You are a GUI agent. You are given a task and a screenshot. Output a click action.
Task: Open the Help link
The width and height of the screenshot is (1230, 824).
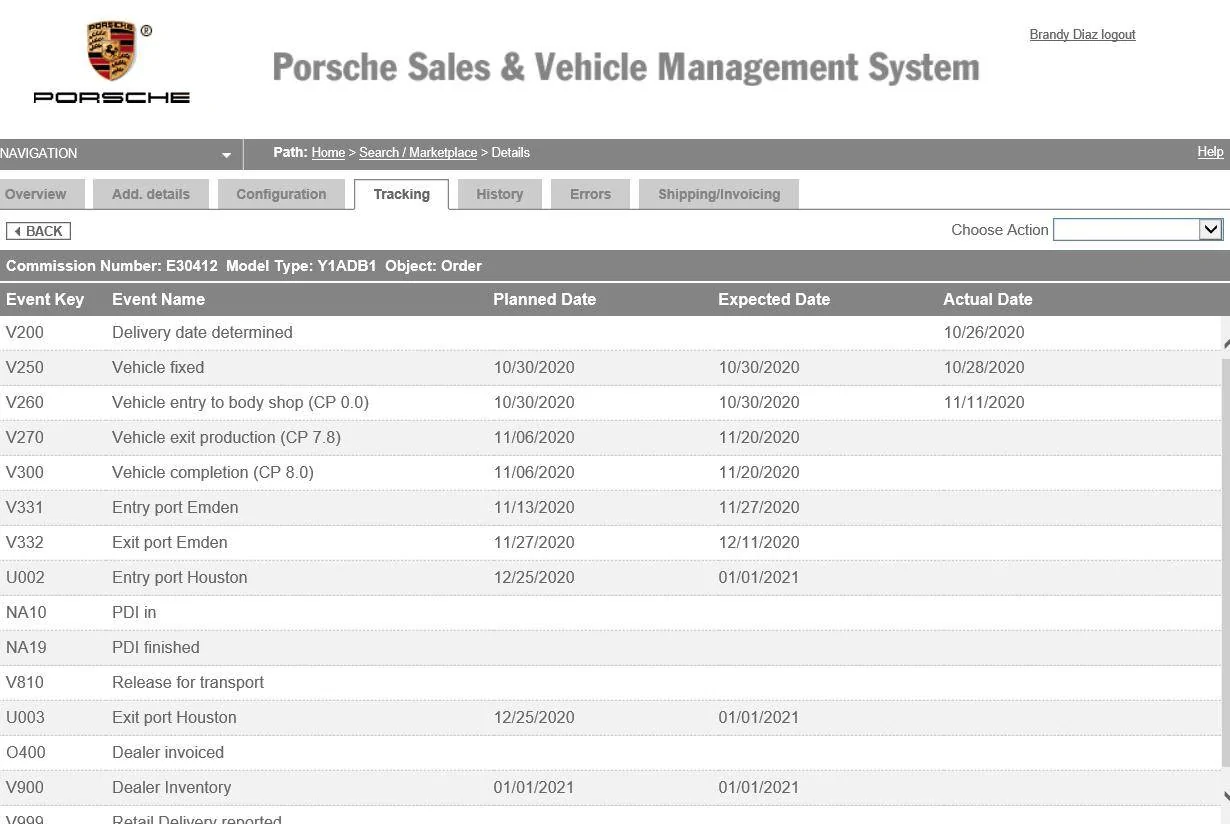[x=1210, y=152]
